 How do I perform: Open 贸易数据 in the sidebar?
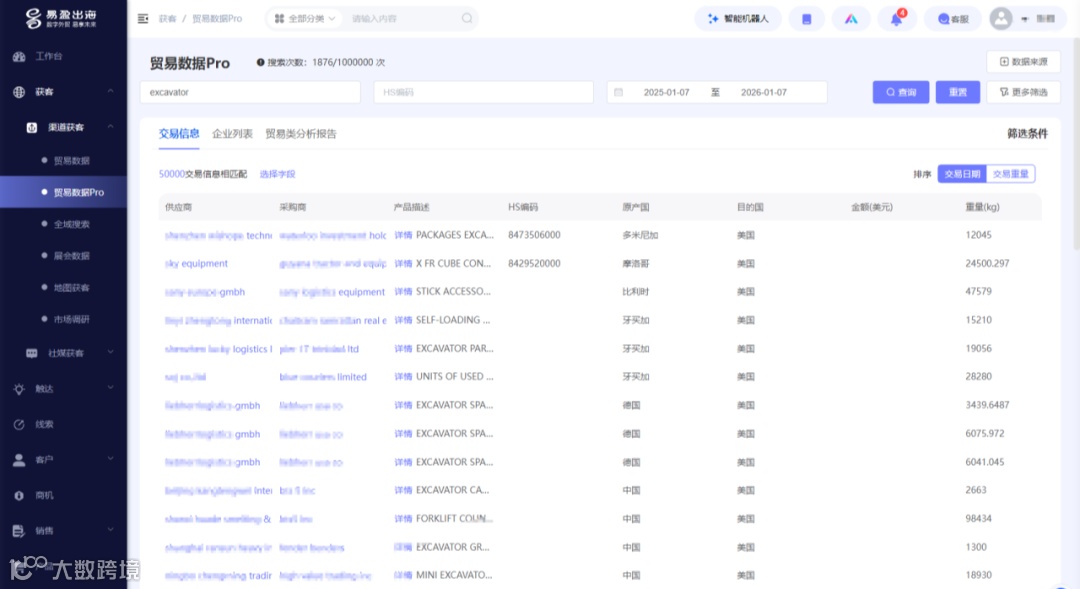click(72, 161)
